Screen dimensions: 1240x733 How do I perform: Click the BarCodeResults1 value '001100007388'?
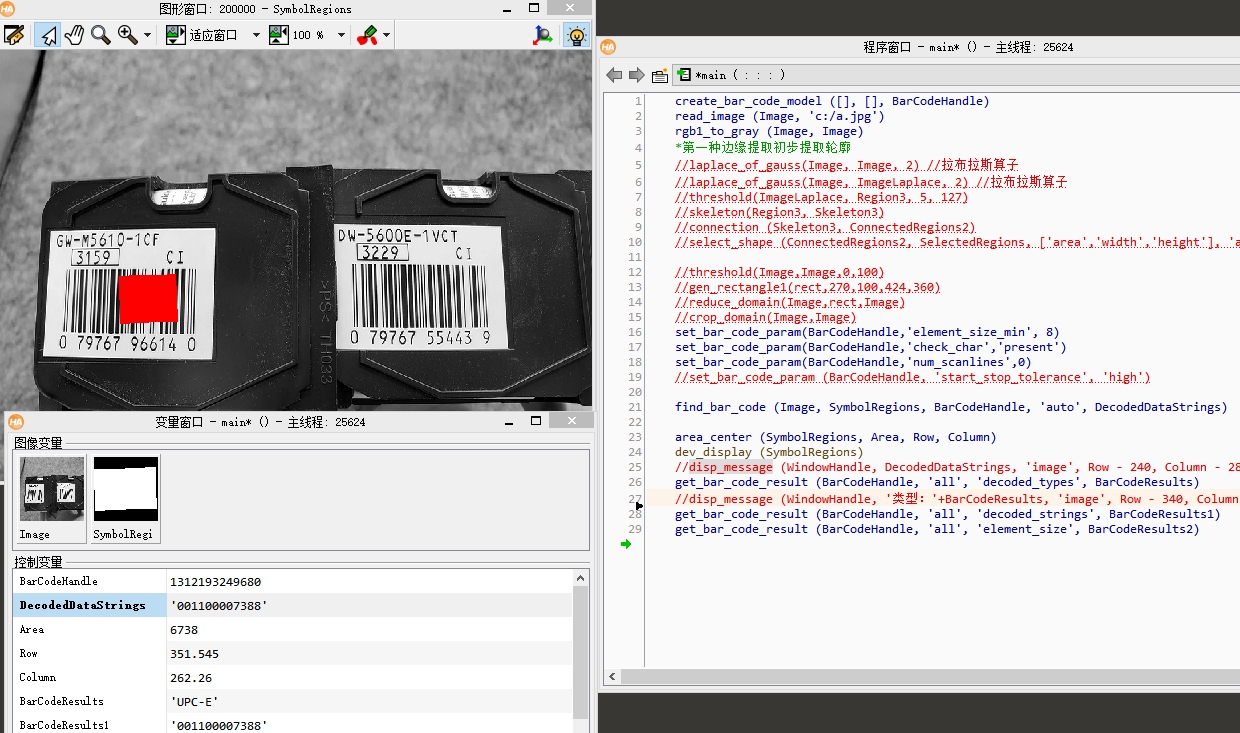(x=218, y=725)
